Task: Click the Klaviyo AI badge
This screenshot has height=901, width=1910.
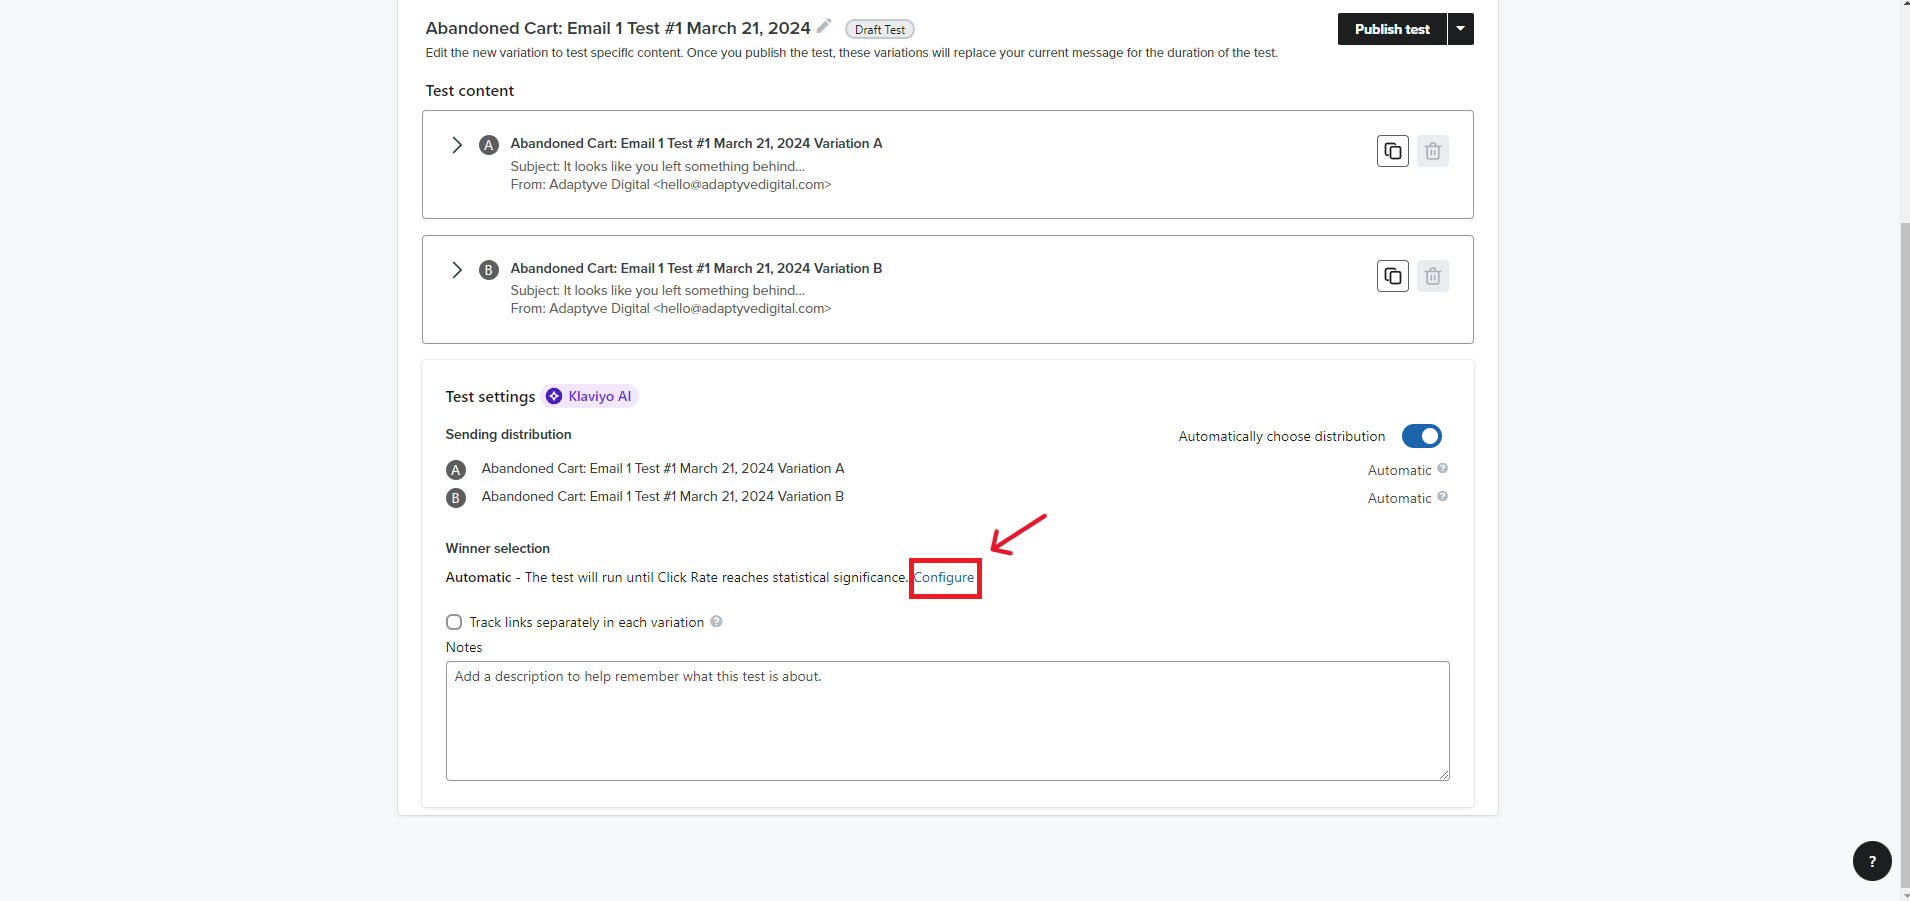Action: 590,397
